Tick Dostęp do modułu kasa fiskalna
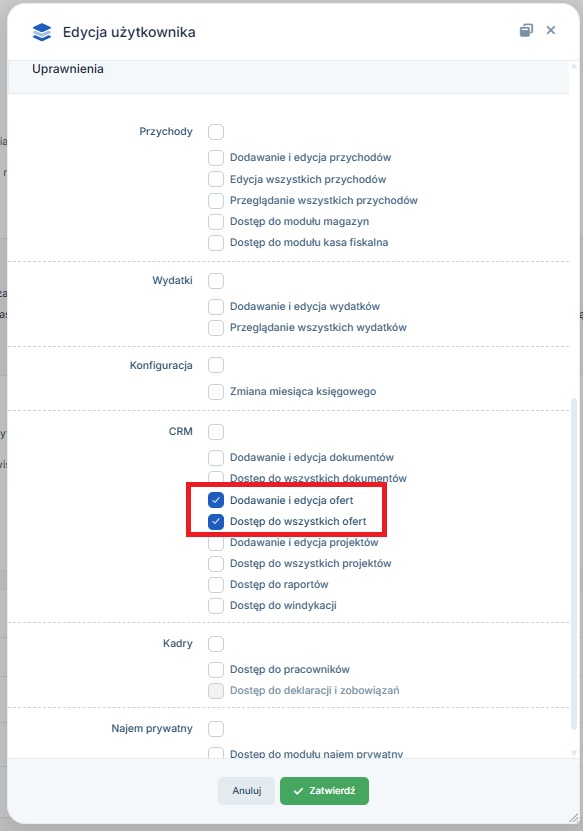Image resolution: width=583 pixels, height=831 pixels. pyautogui.click(x=216, y=242)
